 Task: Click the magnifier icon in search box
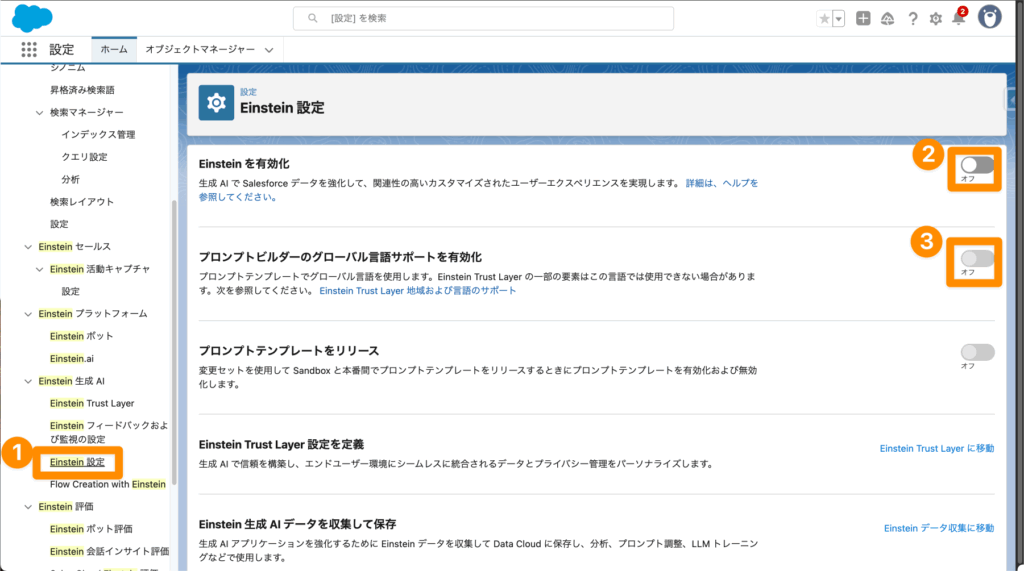click(x=313, y=18)
